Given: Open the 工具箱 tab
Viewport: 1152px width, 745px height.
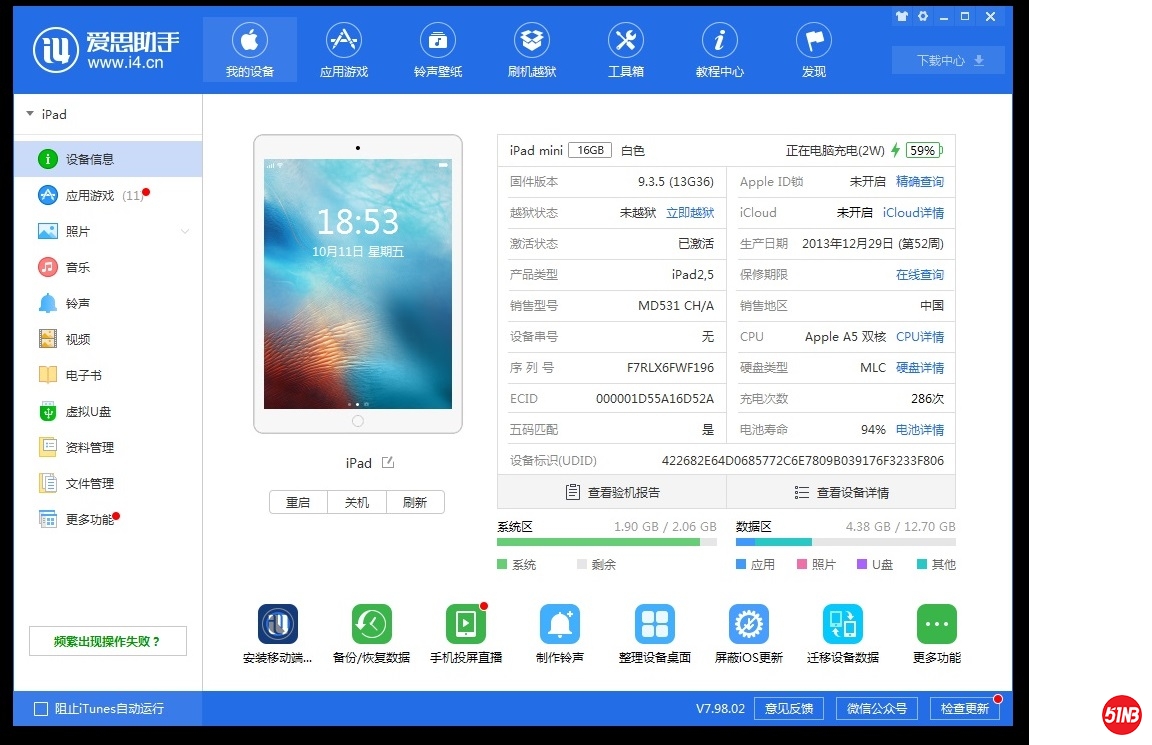Looking at the screenshot, I should (x=626, y=49).
